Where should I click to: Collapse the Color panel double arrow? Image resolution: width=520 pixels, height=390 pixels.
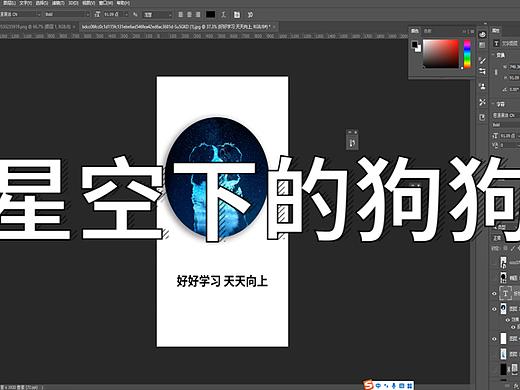point(464,31)
